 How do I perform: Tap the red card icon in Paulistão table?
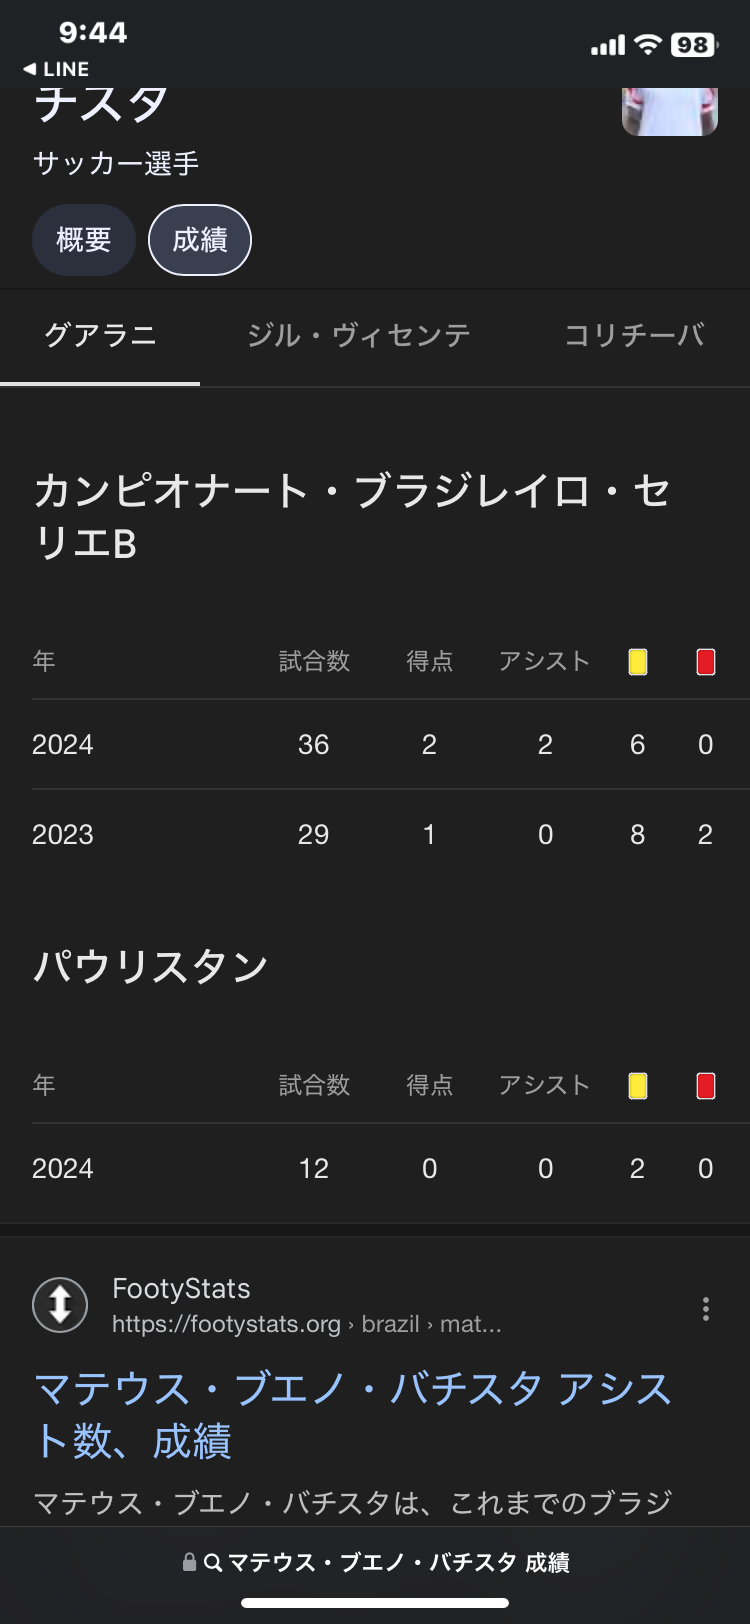point(706,1086)
